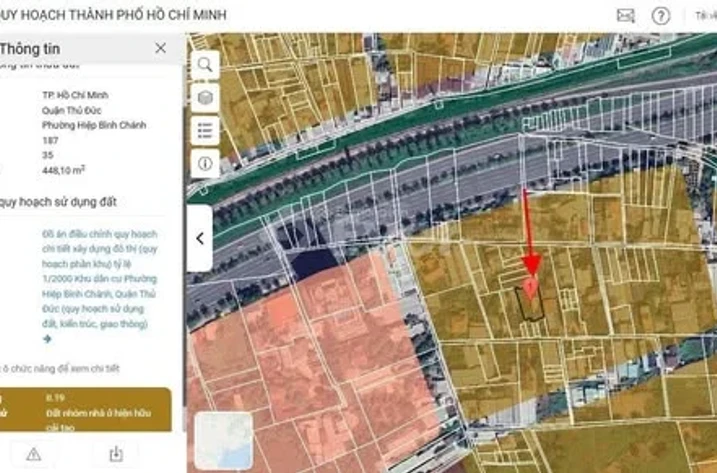Open help via the question mark icon
Viewport: 717px width, 473px height.
click(x=660, y=15)
